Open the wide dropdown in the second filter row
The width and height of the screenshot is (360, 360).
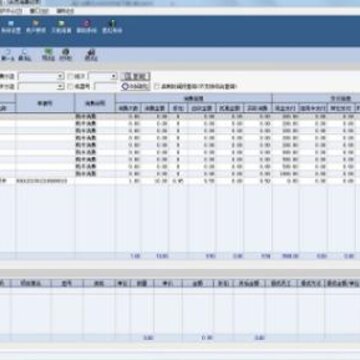click(x=41, y=87)
